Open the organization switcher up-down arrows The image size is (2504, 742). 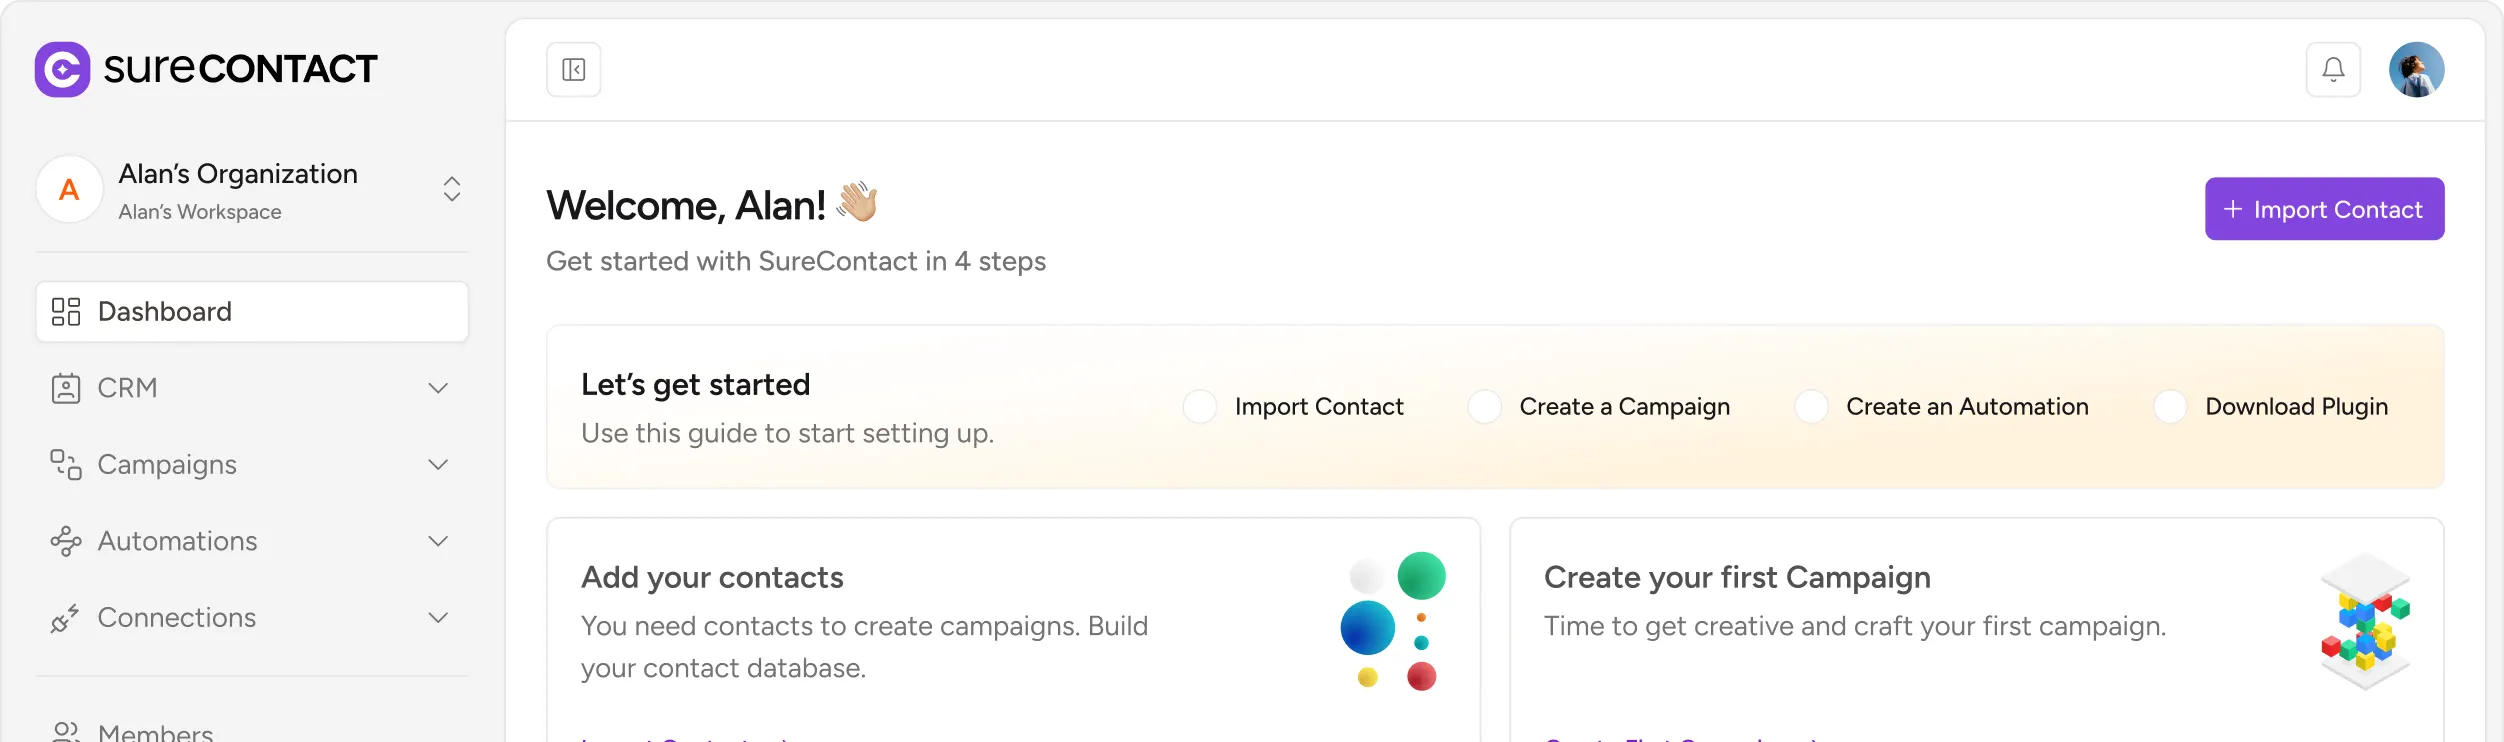pos(452,189)
